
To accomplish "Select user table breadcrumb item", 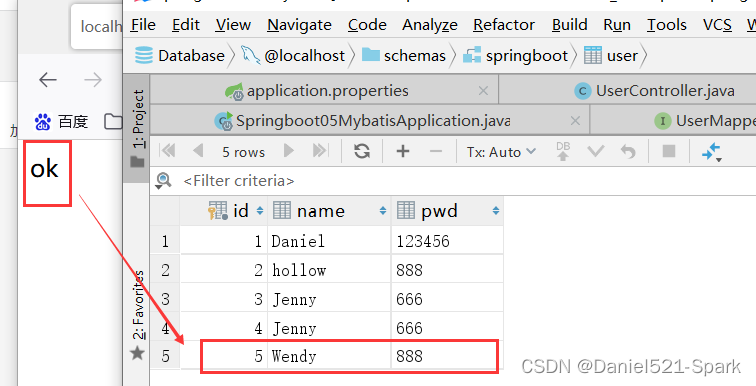I will 610,56.
